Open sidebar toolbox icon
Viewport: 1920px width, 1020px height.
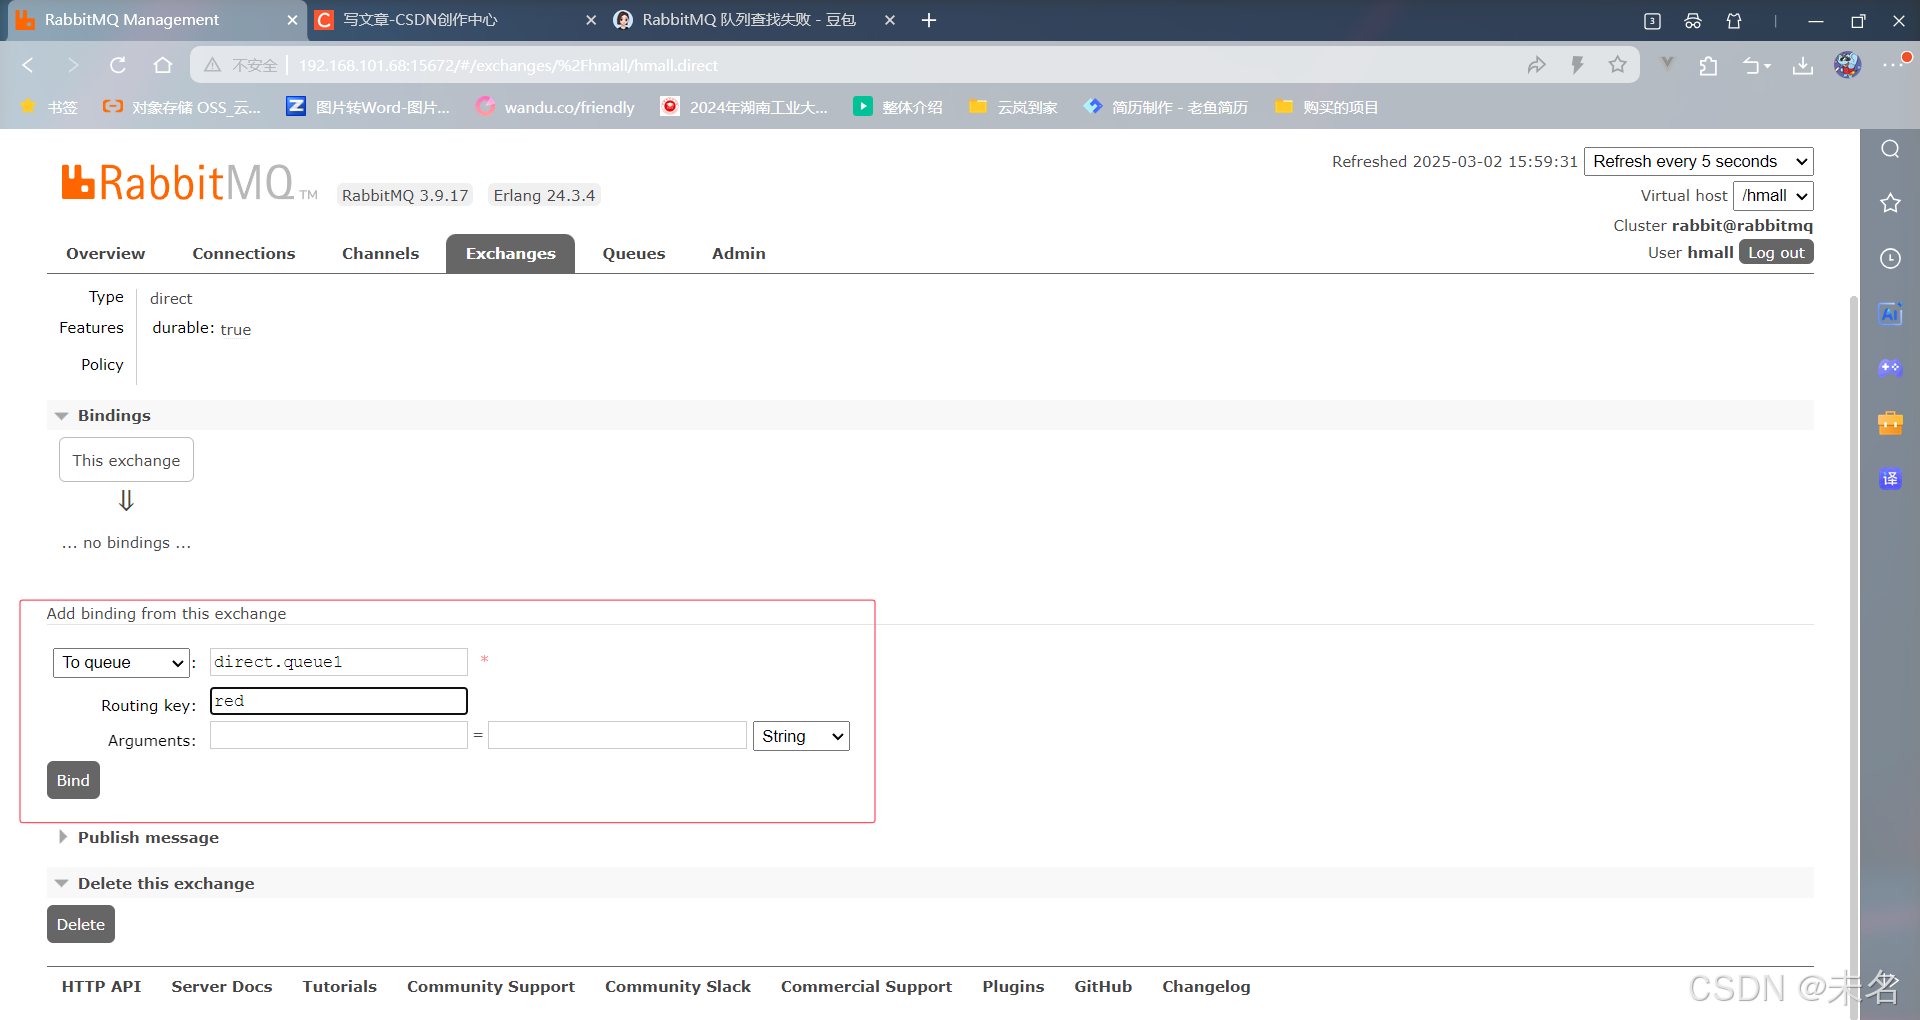1890,423
